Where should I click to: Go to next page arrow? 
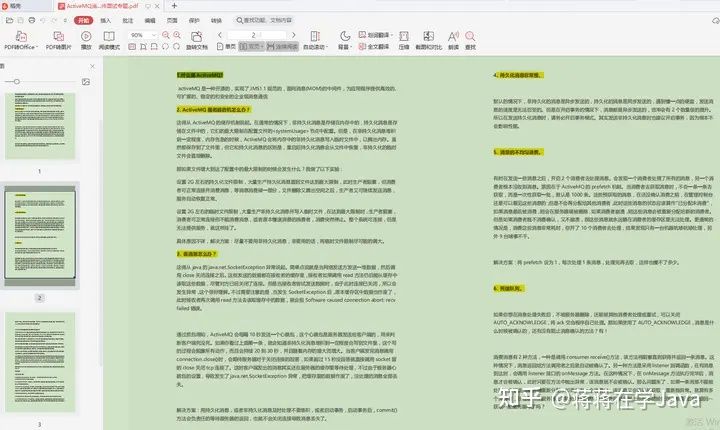(x=293, y=35)
